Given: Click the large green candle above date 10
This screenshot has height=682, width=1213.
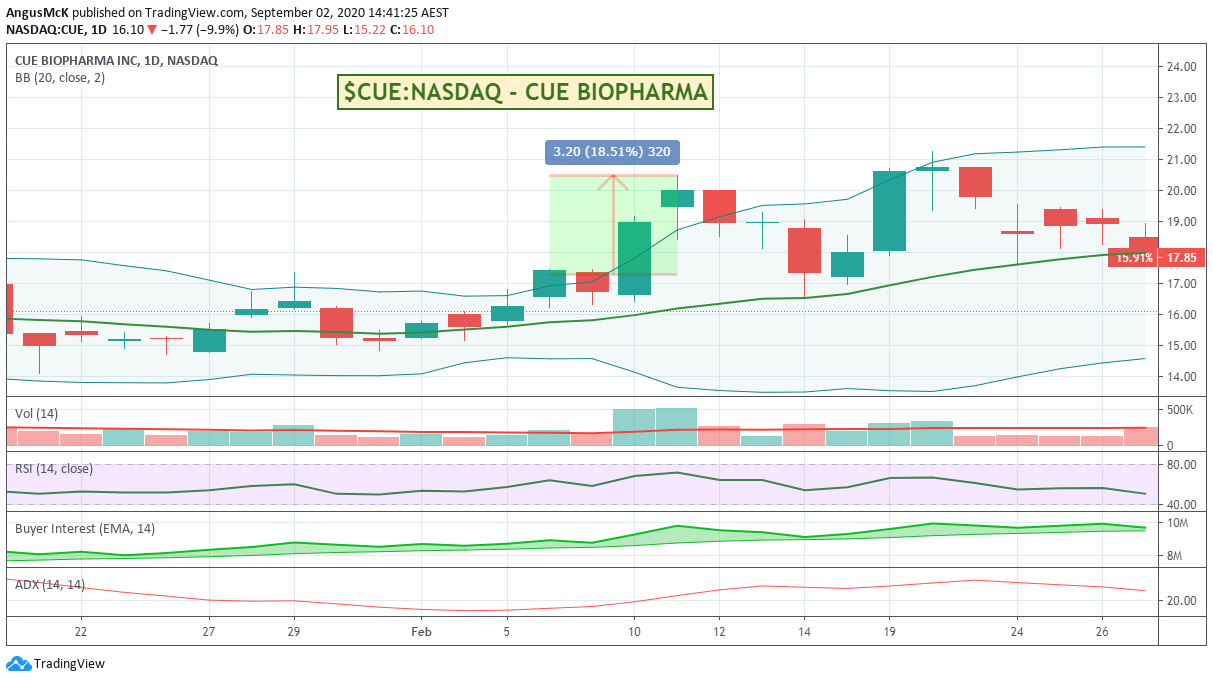Looking at the screenshot, I should [634, 258].
